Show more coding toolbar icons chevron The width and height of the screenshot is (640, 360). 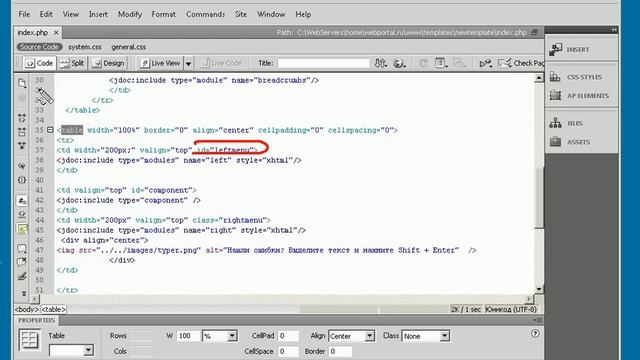[x=24, y=293]
